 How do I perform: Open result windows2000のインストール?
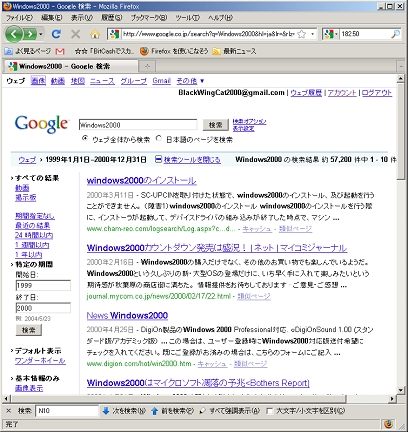tap(141, 180)
